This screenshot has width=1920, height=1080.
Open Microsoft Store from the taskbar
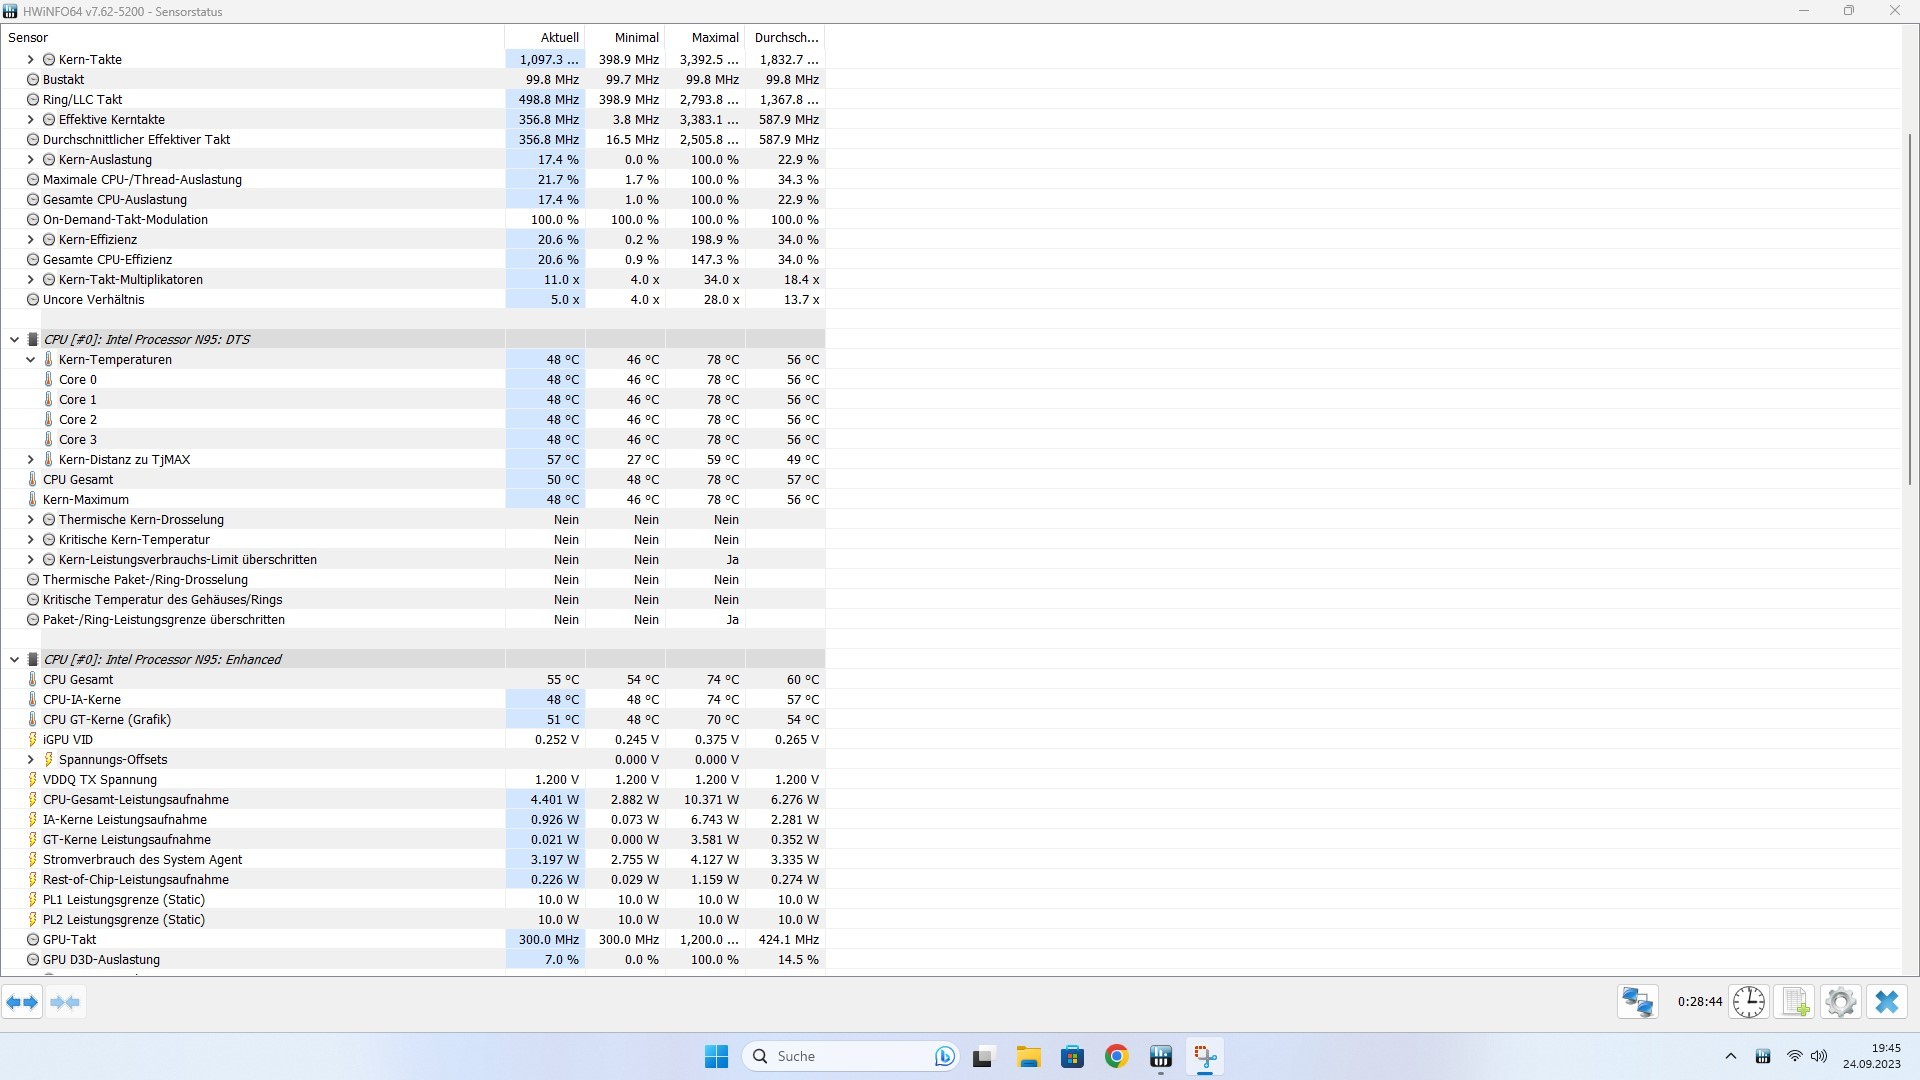tap(1072, 1056)
